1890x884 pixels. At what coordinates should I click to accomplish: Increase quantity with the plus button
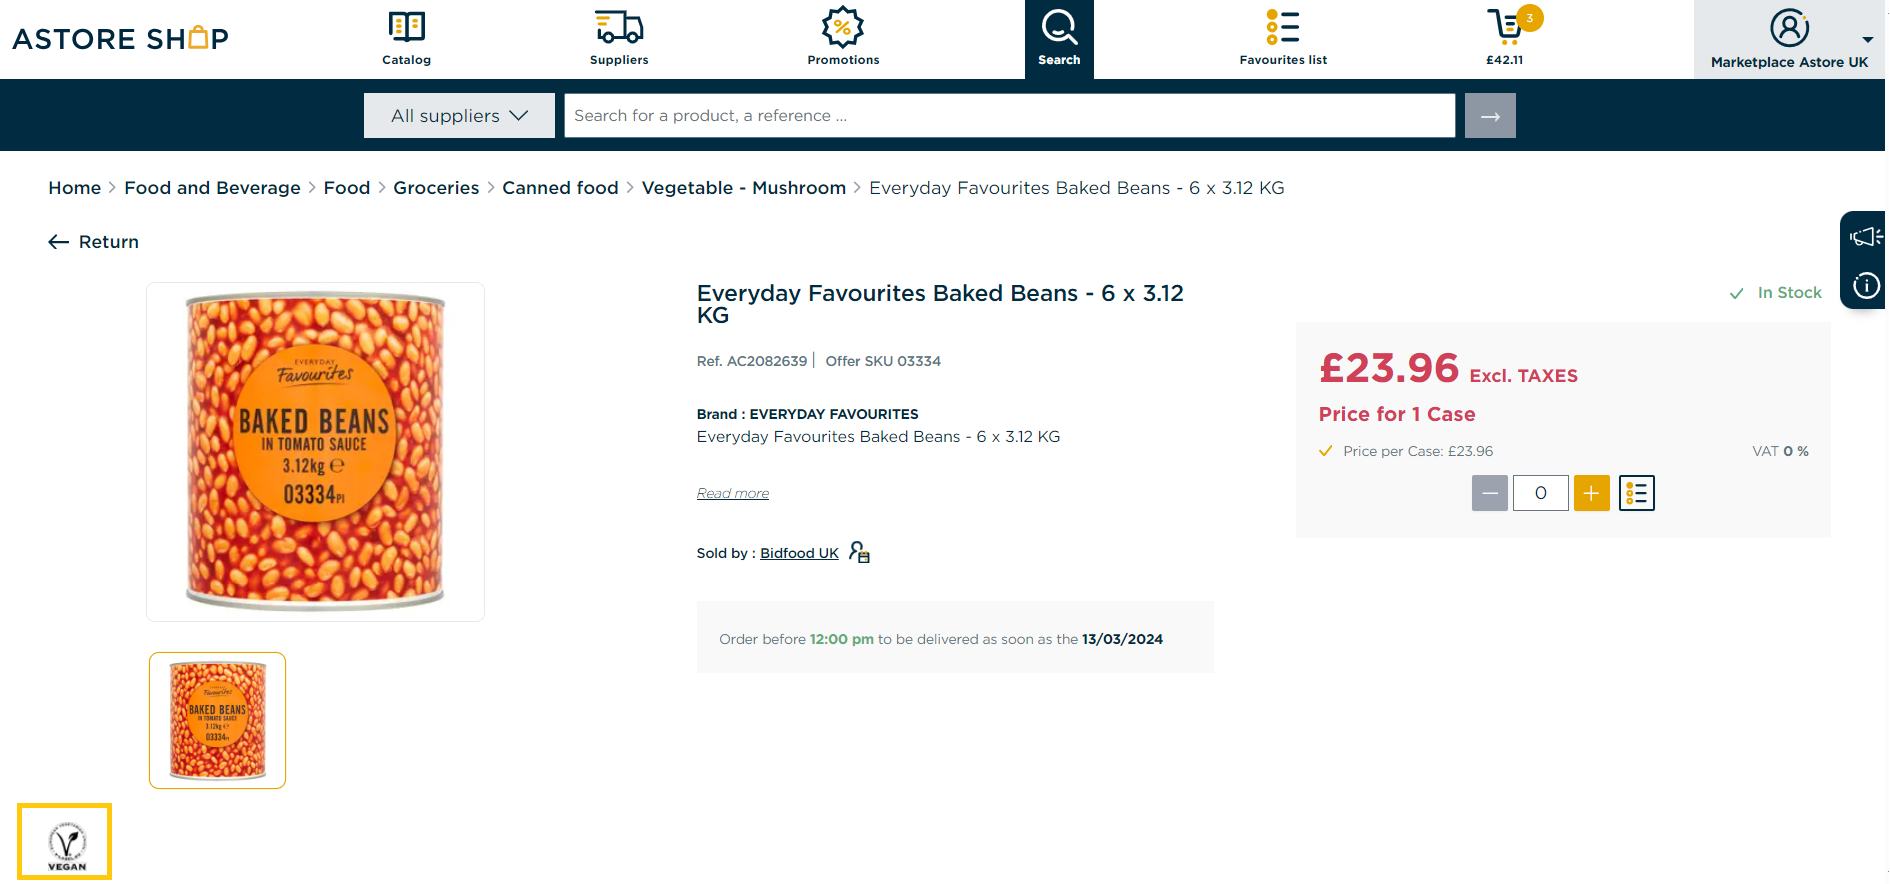[x=1591, y=493]
